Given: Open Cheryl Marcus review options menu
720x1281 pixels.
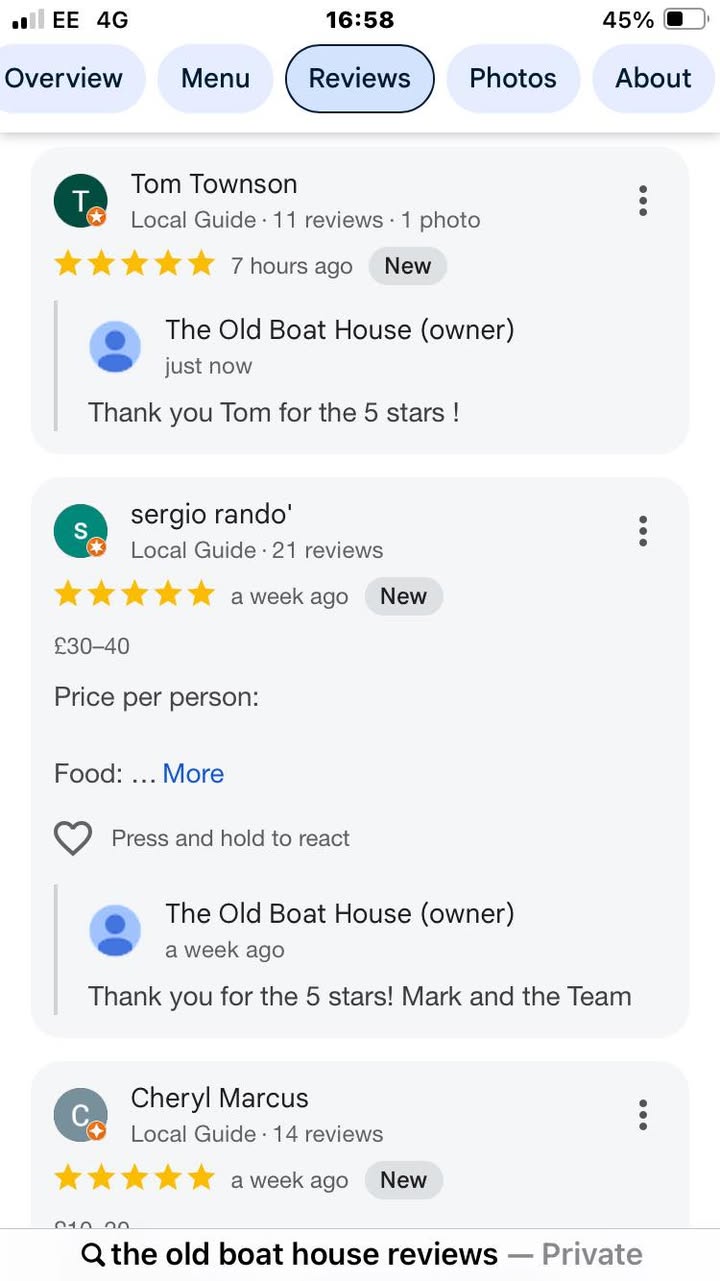Looking at the screenshot, I should click(643, 1115).
